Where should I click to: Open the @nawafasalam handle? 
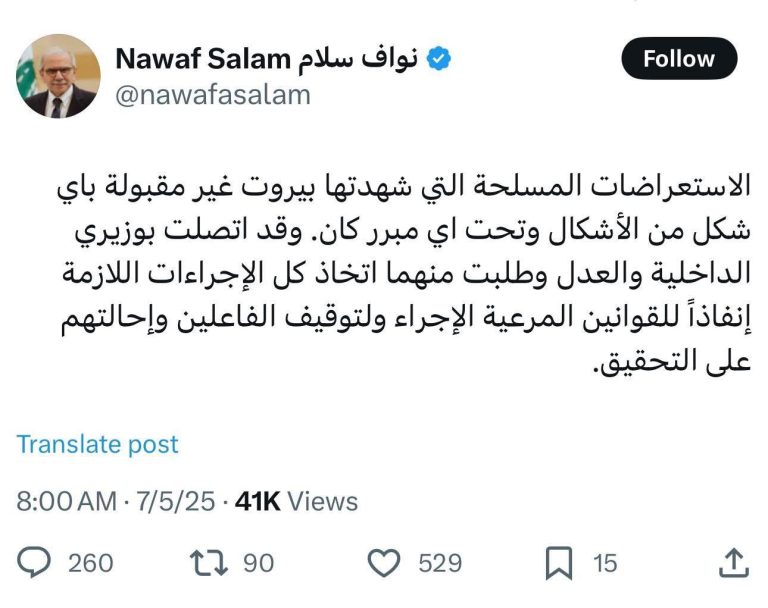pyautogui.click(x=213, y=95)
